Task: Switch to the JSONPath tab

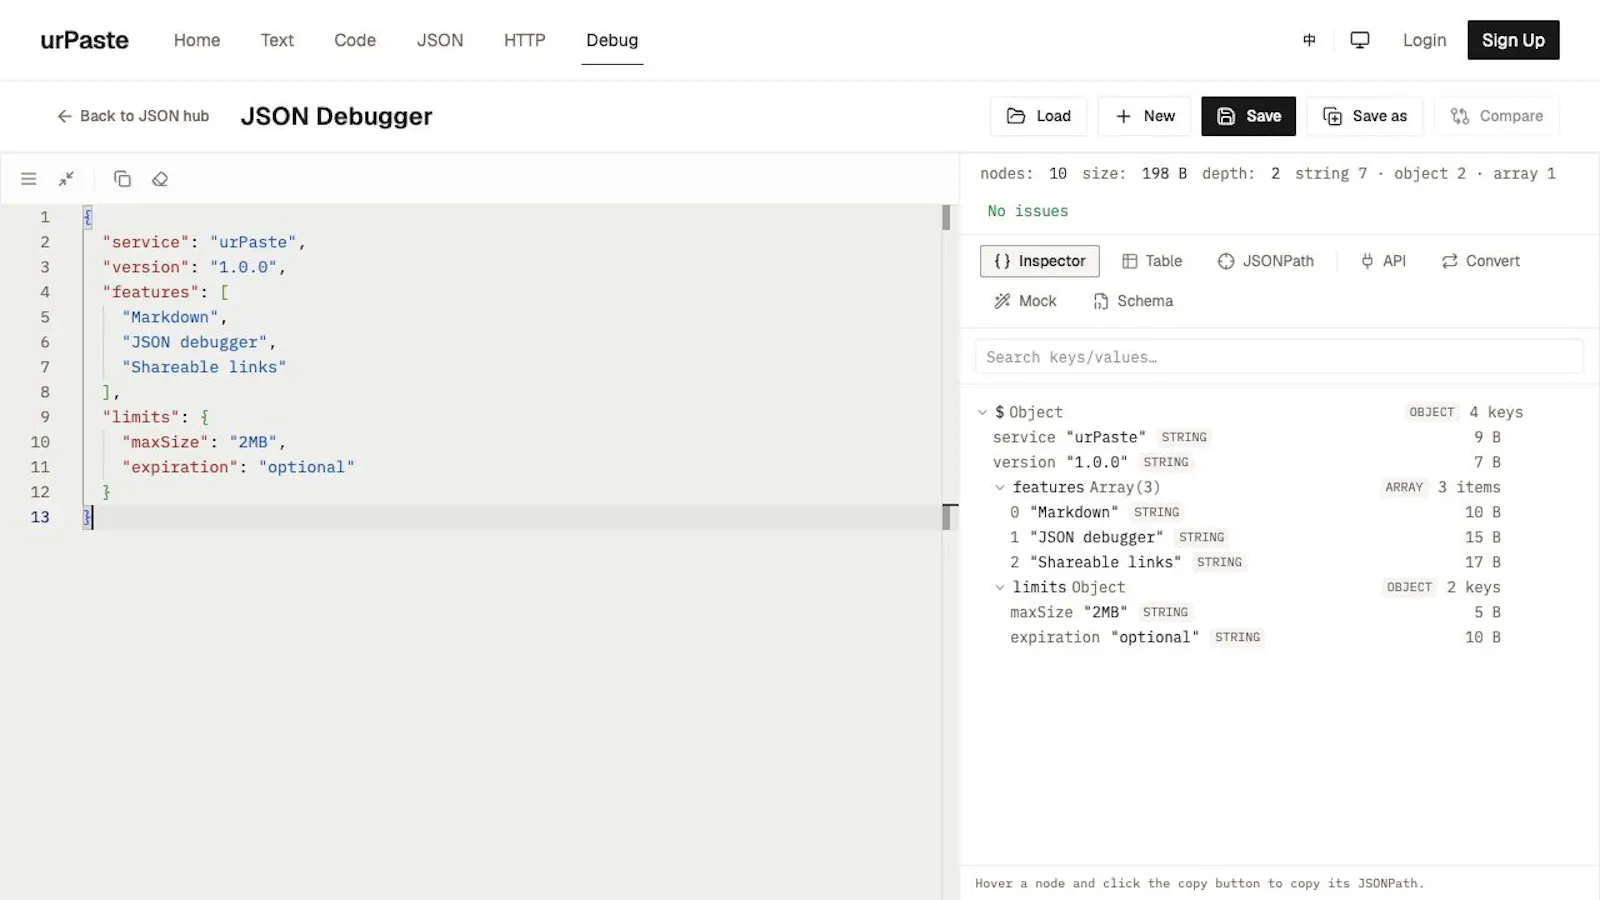Action: pyautogui.click(x=1266, y=261)
